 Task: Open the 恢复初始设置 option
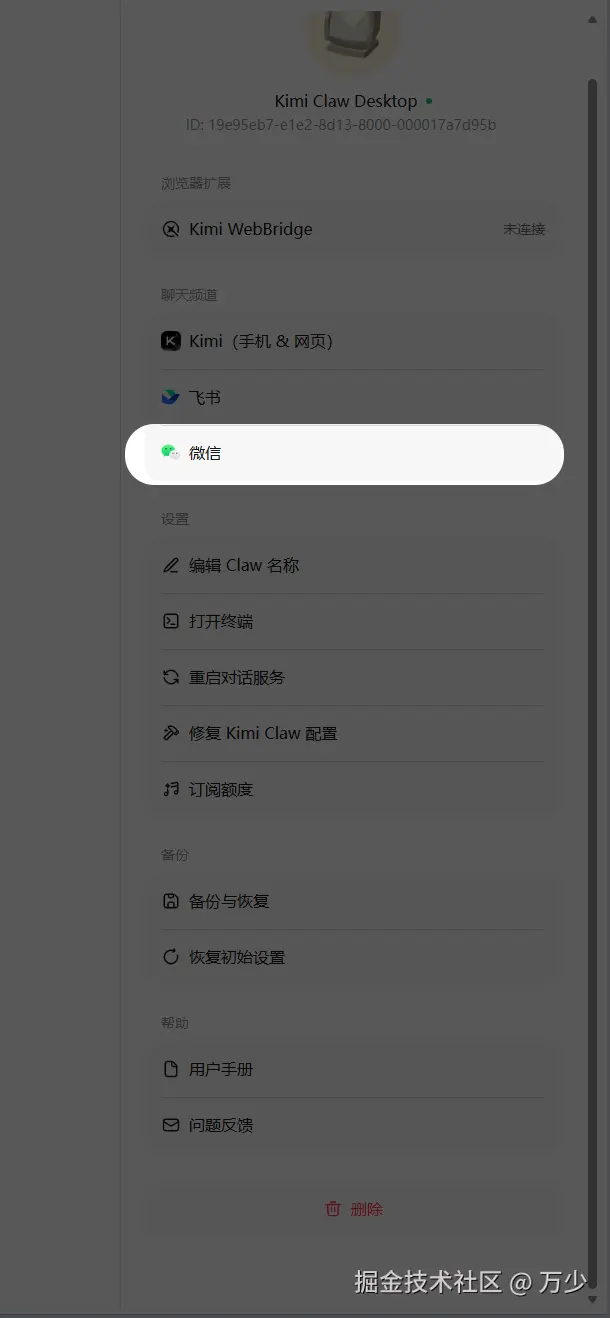click(x=353, y=957)
